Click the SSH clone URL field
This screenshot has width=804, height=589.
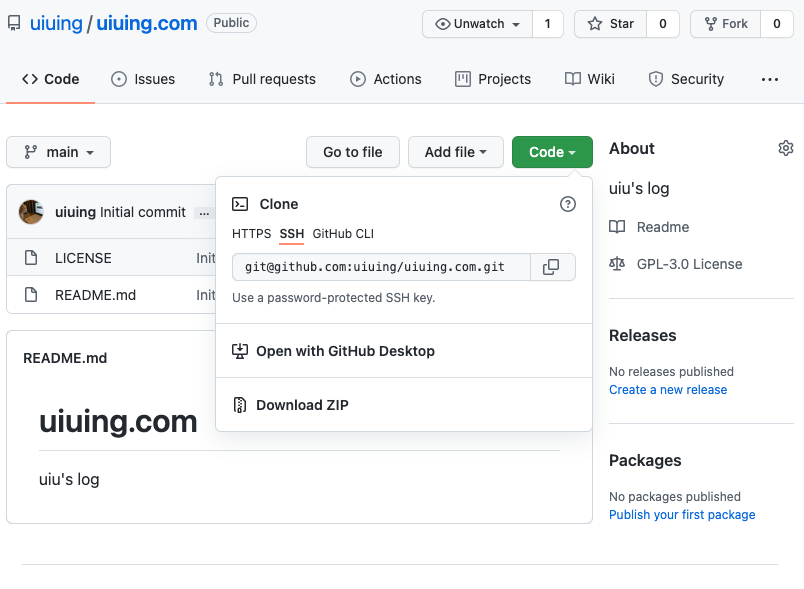(x=381, y=267)
